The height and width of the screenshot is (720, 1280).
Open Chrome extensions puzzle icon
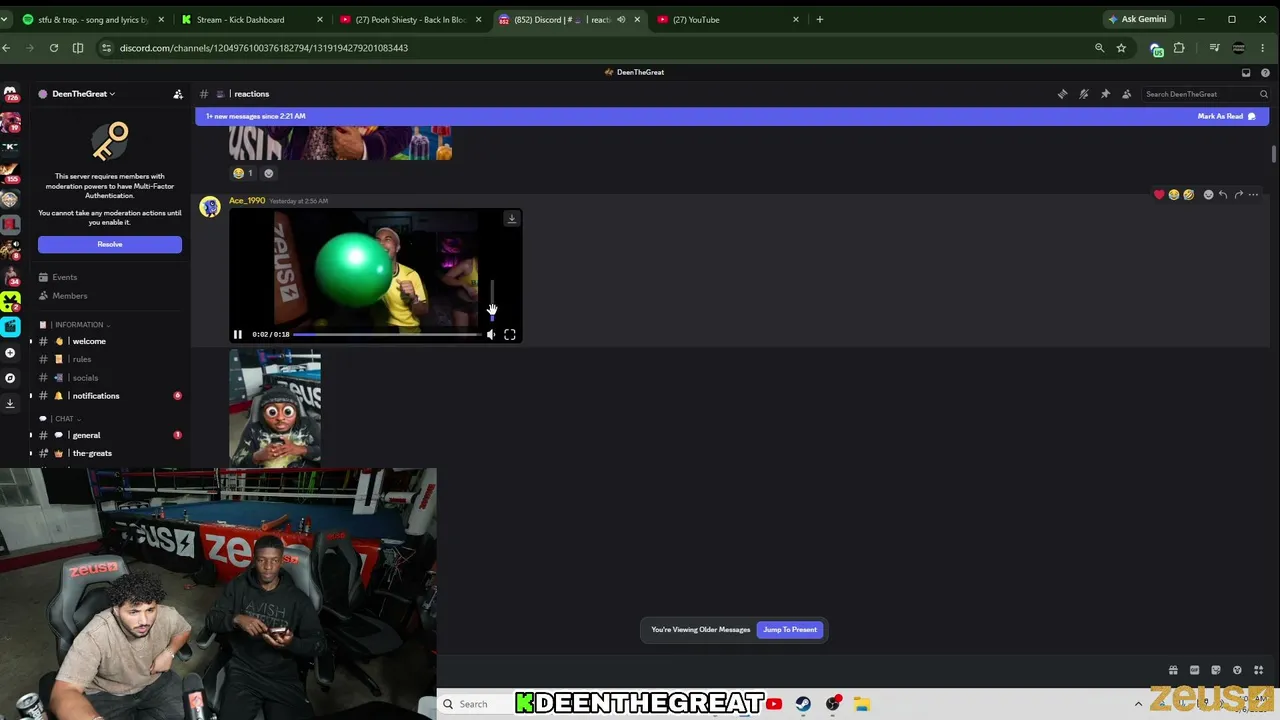pyautogui.click(x=1179, y=48)
